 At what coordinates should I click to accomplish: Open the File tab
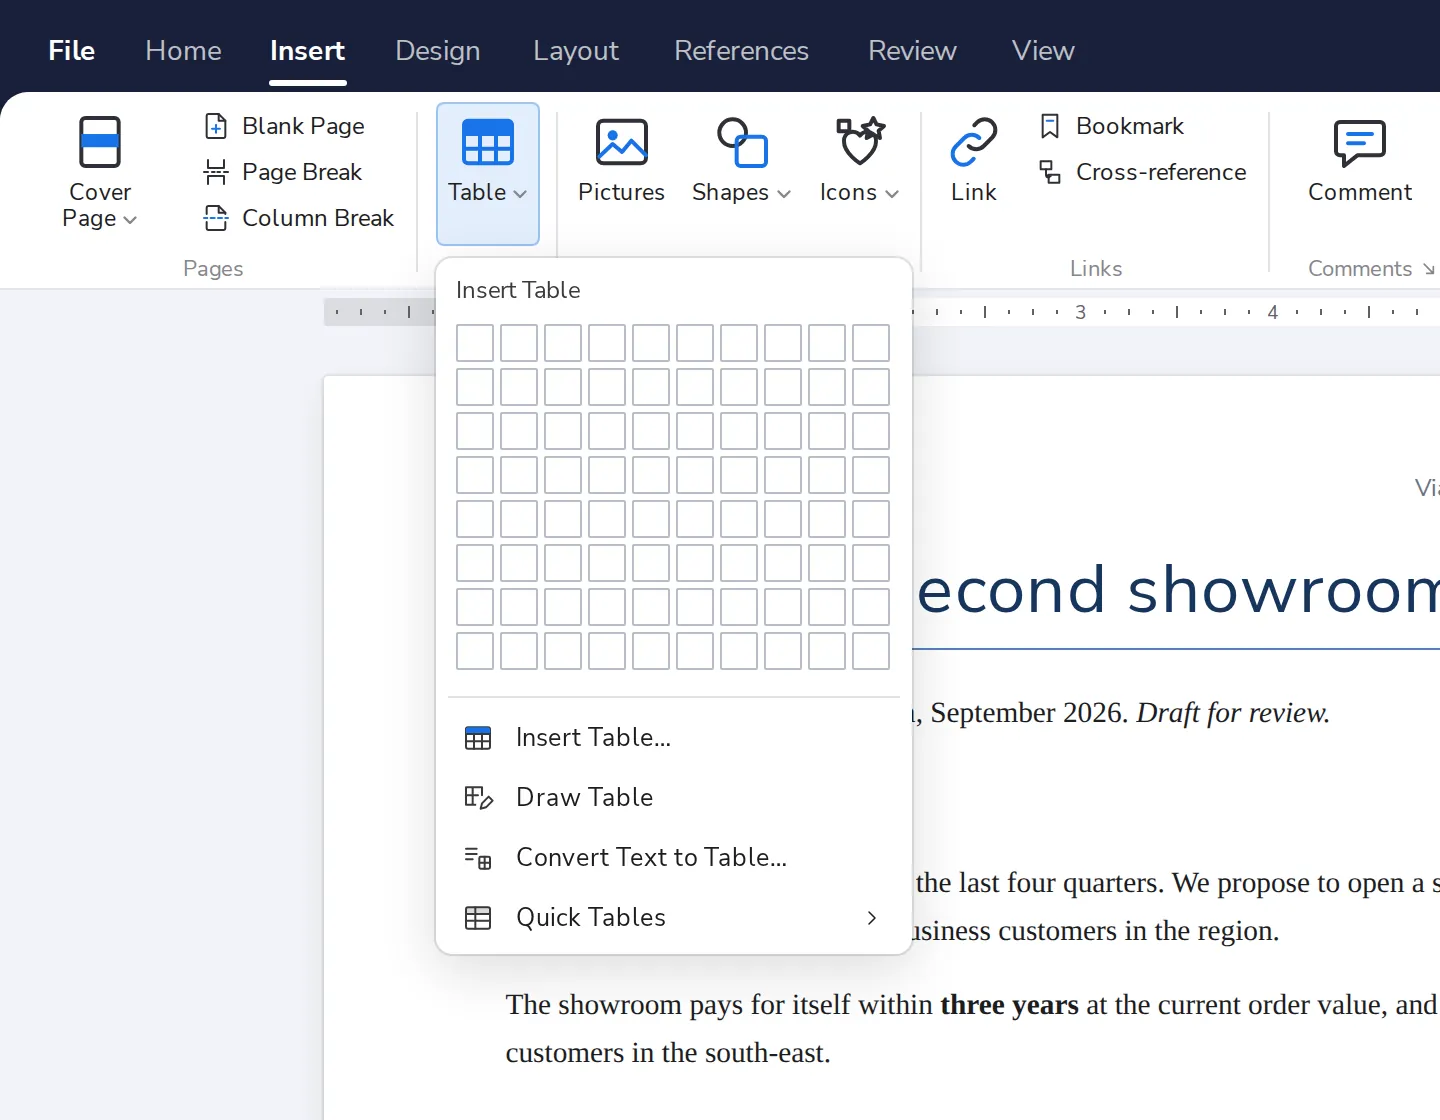(72, 50)
